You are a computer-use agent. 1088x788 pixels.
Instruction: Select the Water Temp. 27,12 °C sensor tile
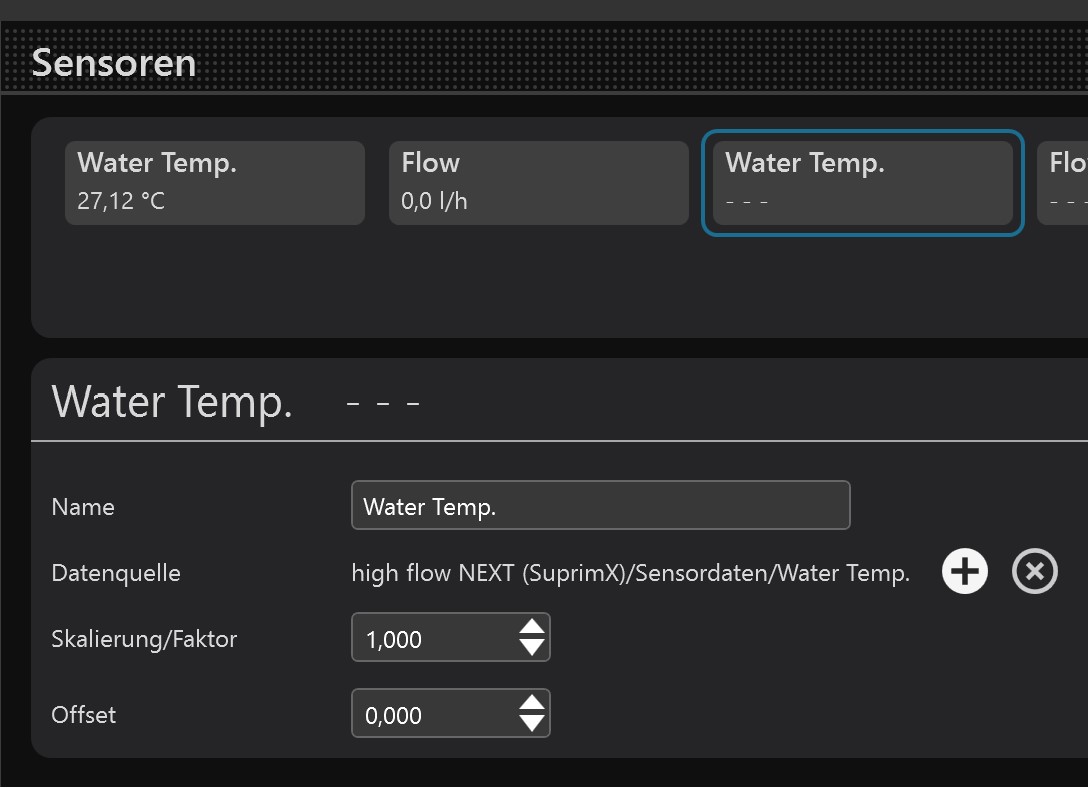click(x=214, y=182)
